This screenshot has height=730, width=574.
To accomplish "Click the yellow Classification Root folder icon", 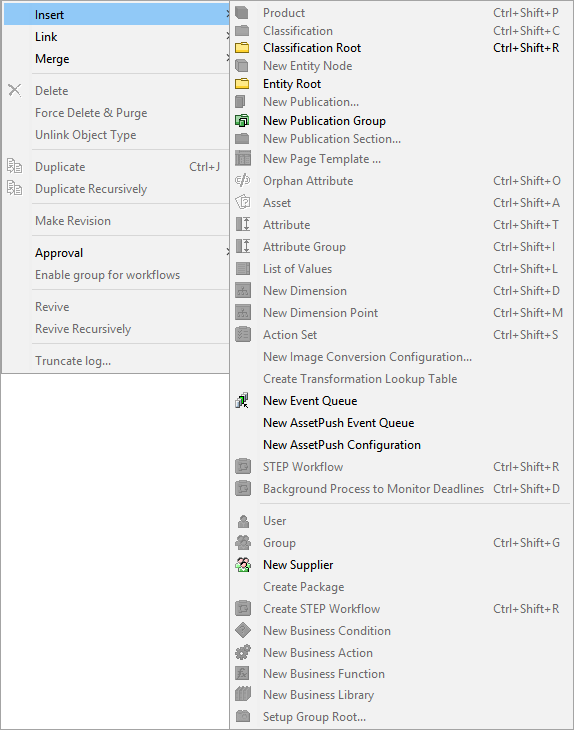I will click(x=242, y=48).
